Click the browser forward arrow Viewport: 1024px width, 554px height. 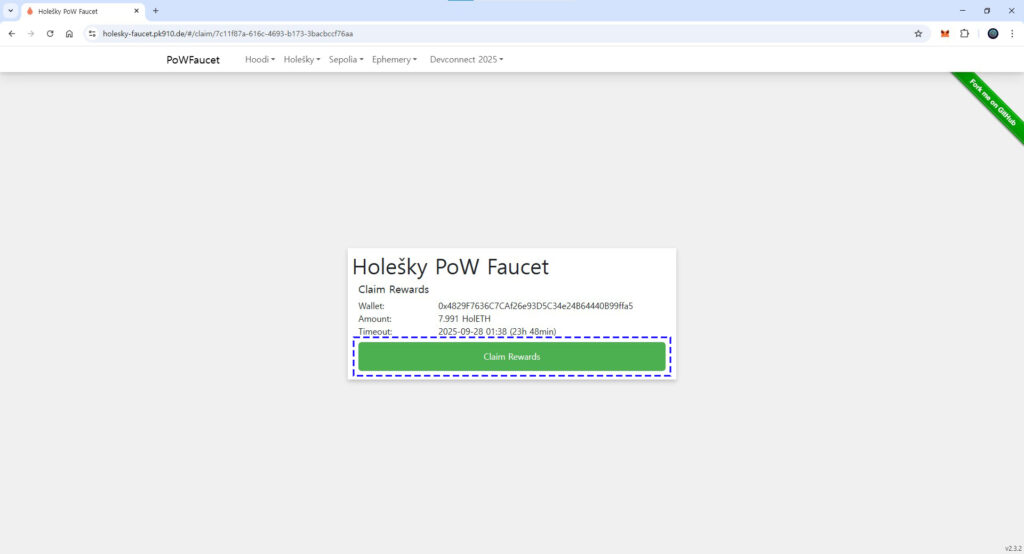[31, 33]
